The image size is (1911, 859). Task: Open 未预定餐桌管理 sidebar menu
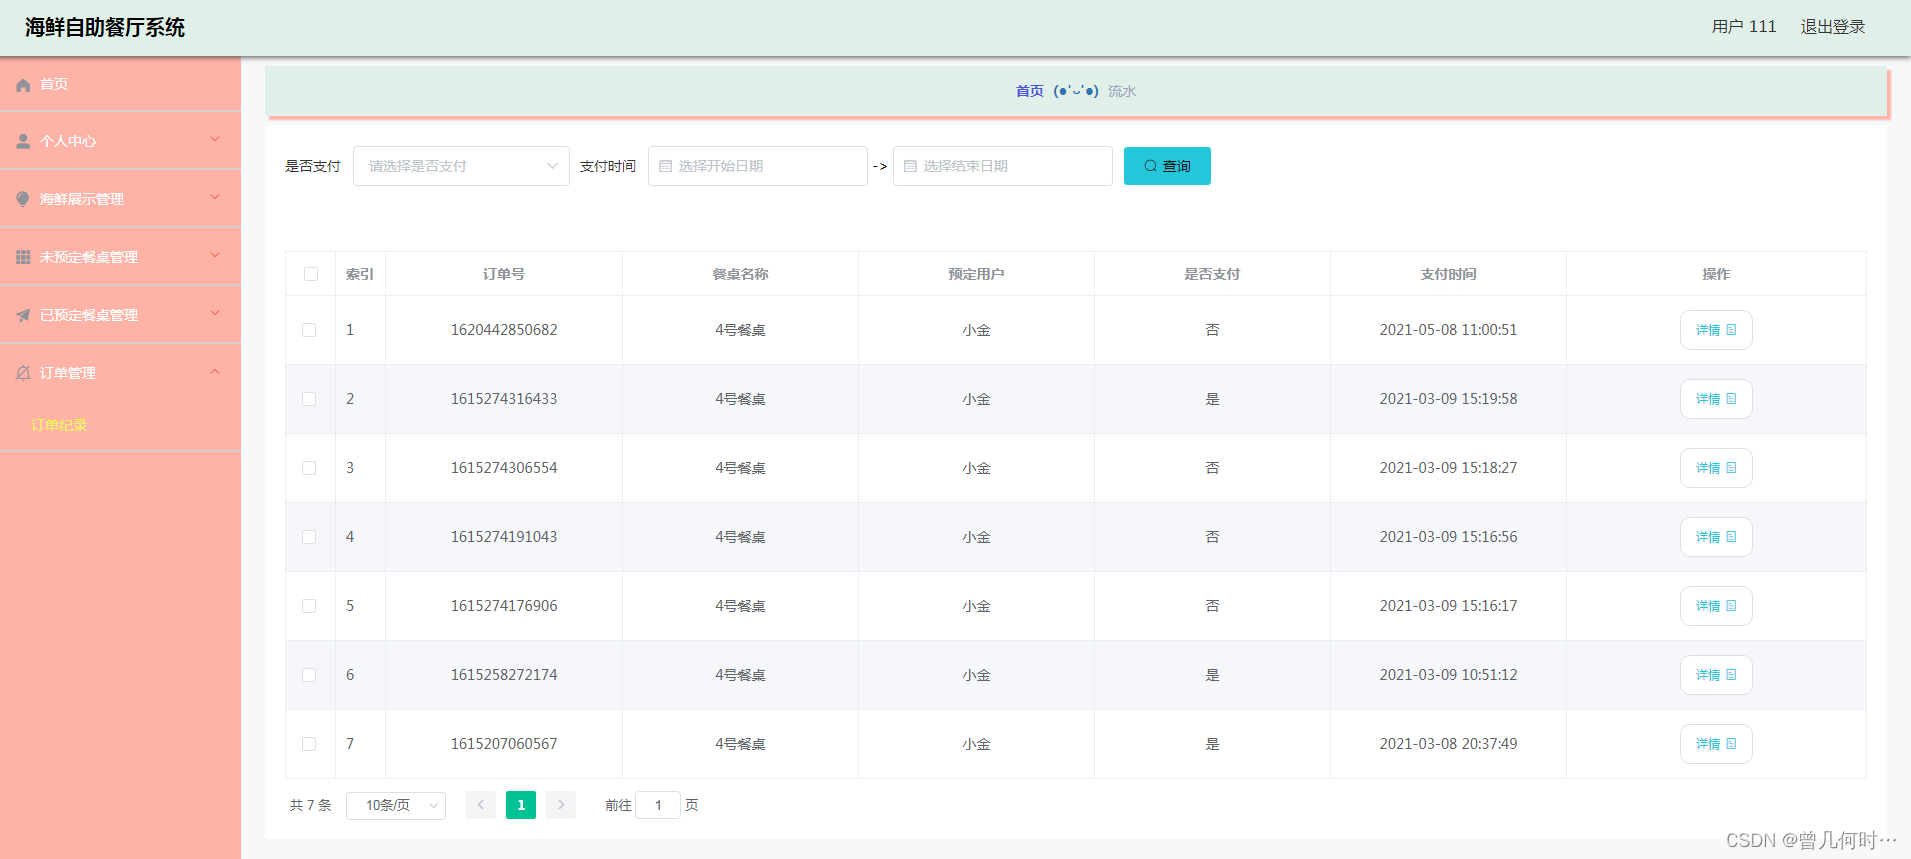click(120, 257)
